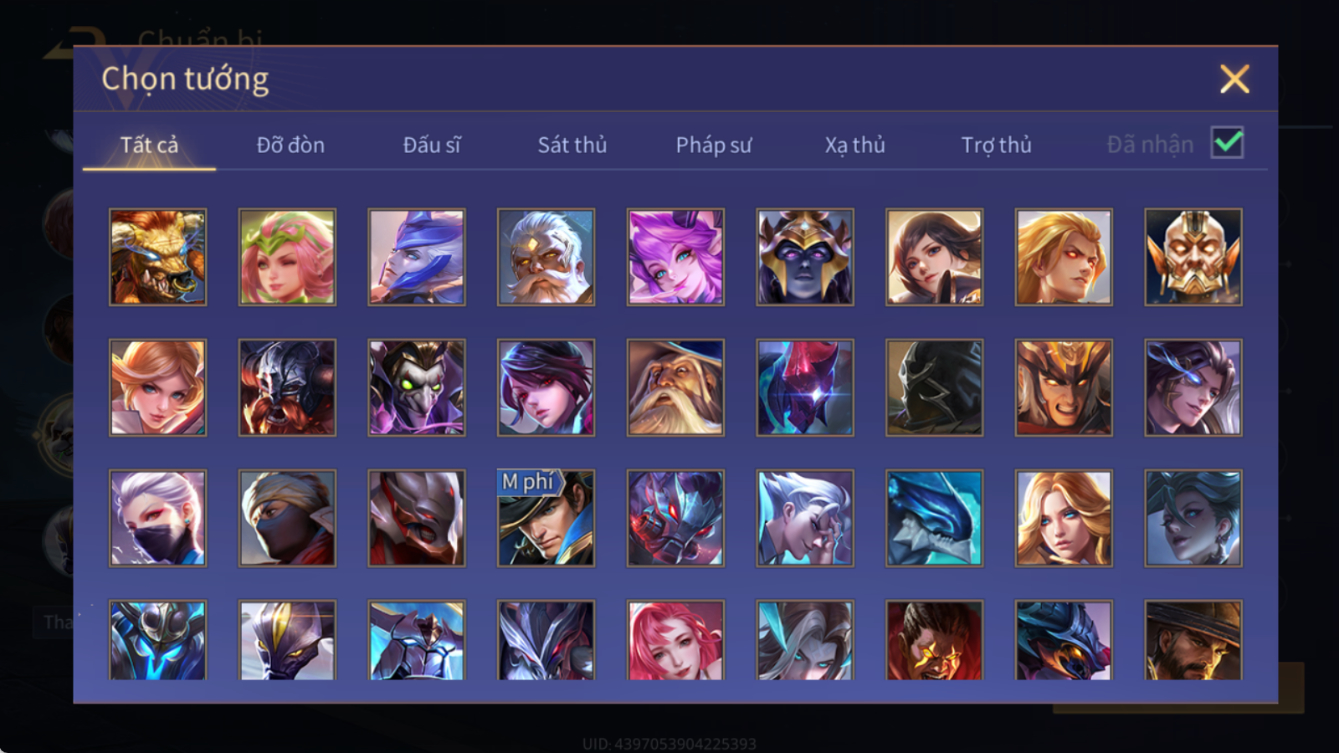Toggle the Đã nhận checkbox
Screen dimensions: 1339x753
(1227, 143)
